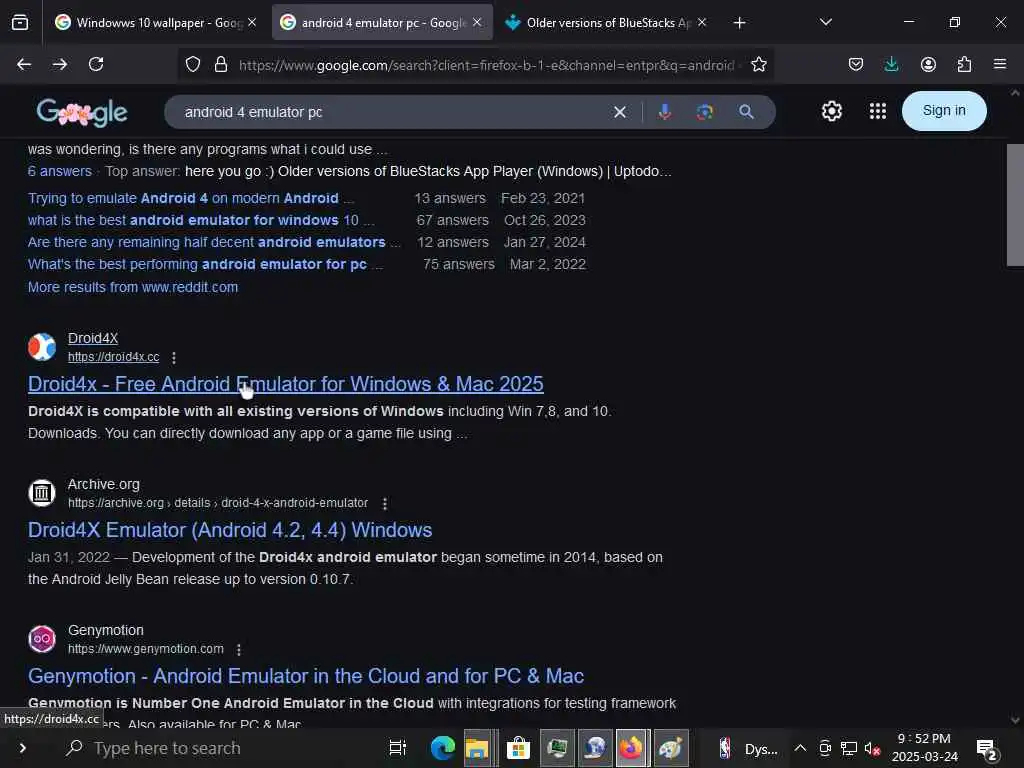Open browser extensions menu

point(964,64)
